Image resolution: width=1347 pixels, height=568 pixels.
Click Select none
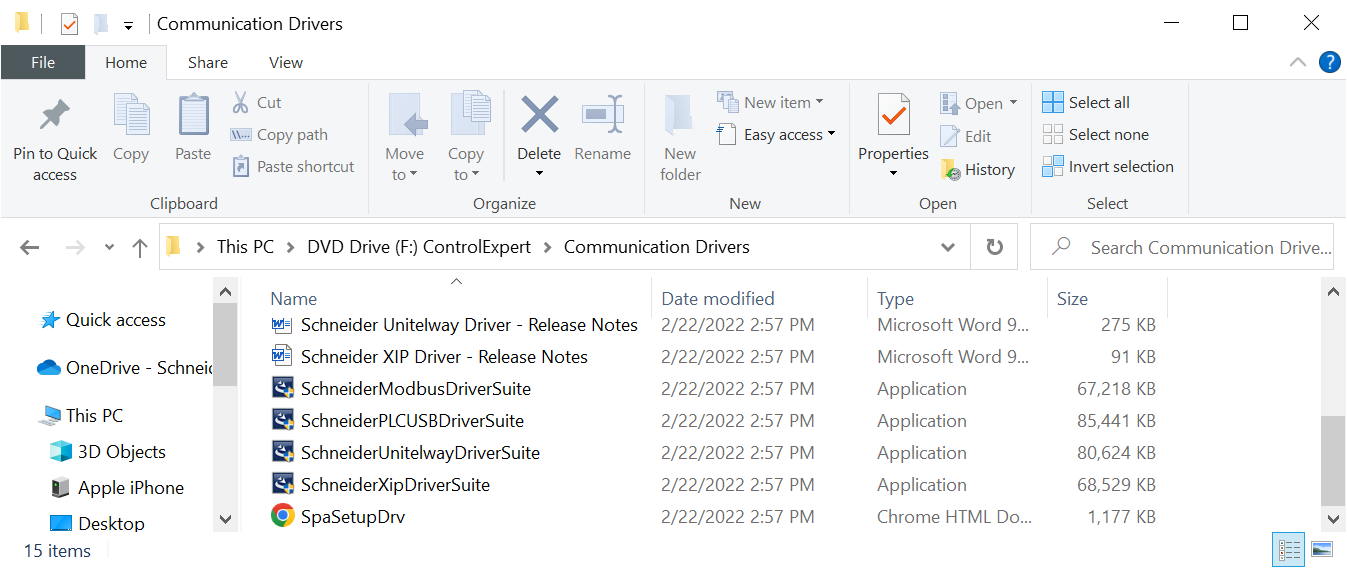pyautogui.click(x=1095, y=134)
